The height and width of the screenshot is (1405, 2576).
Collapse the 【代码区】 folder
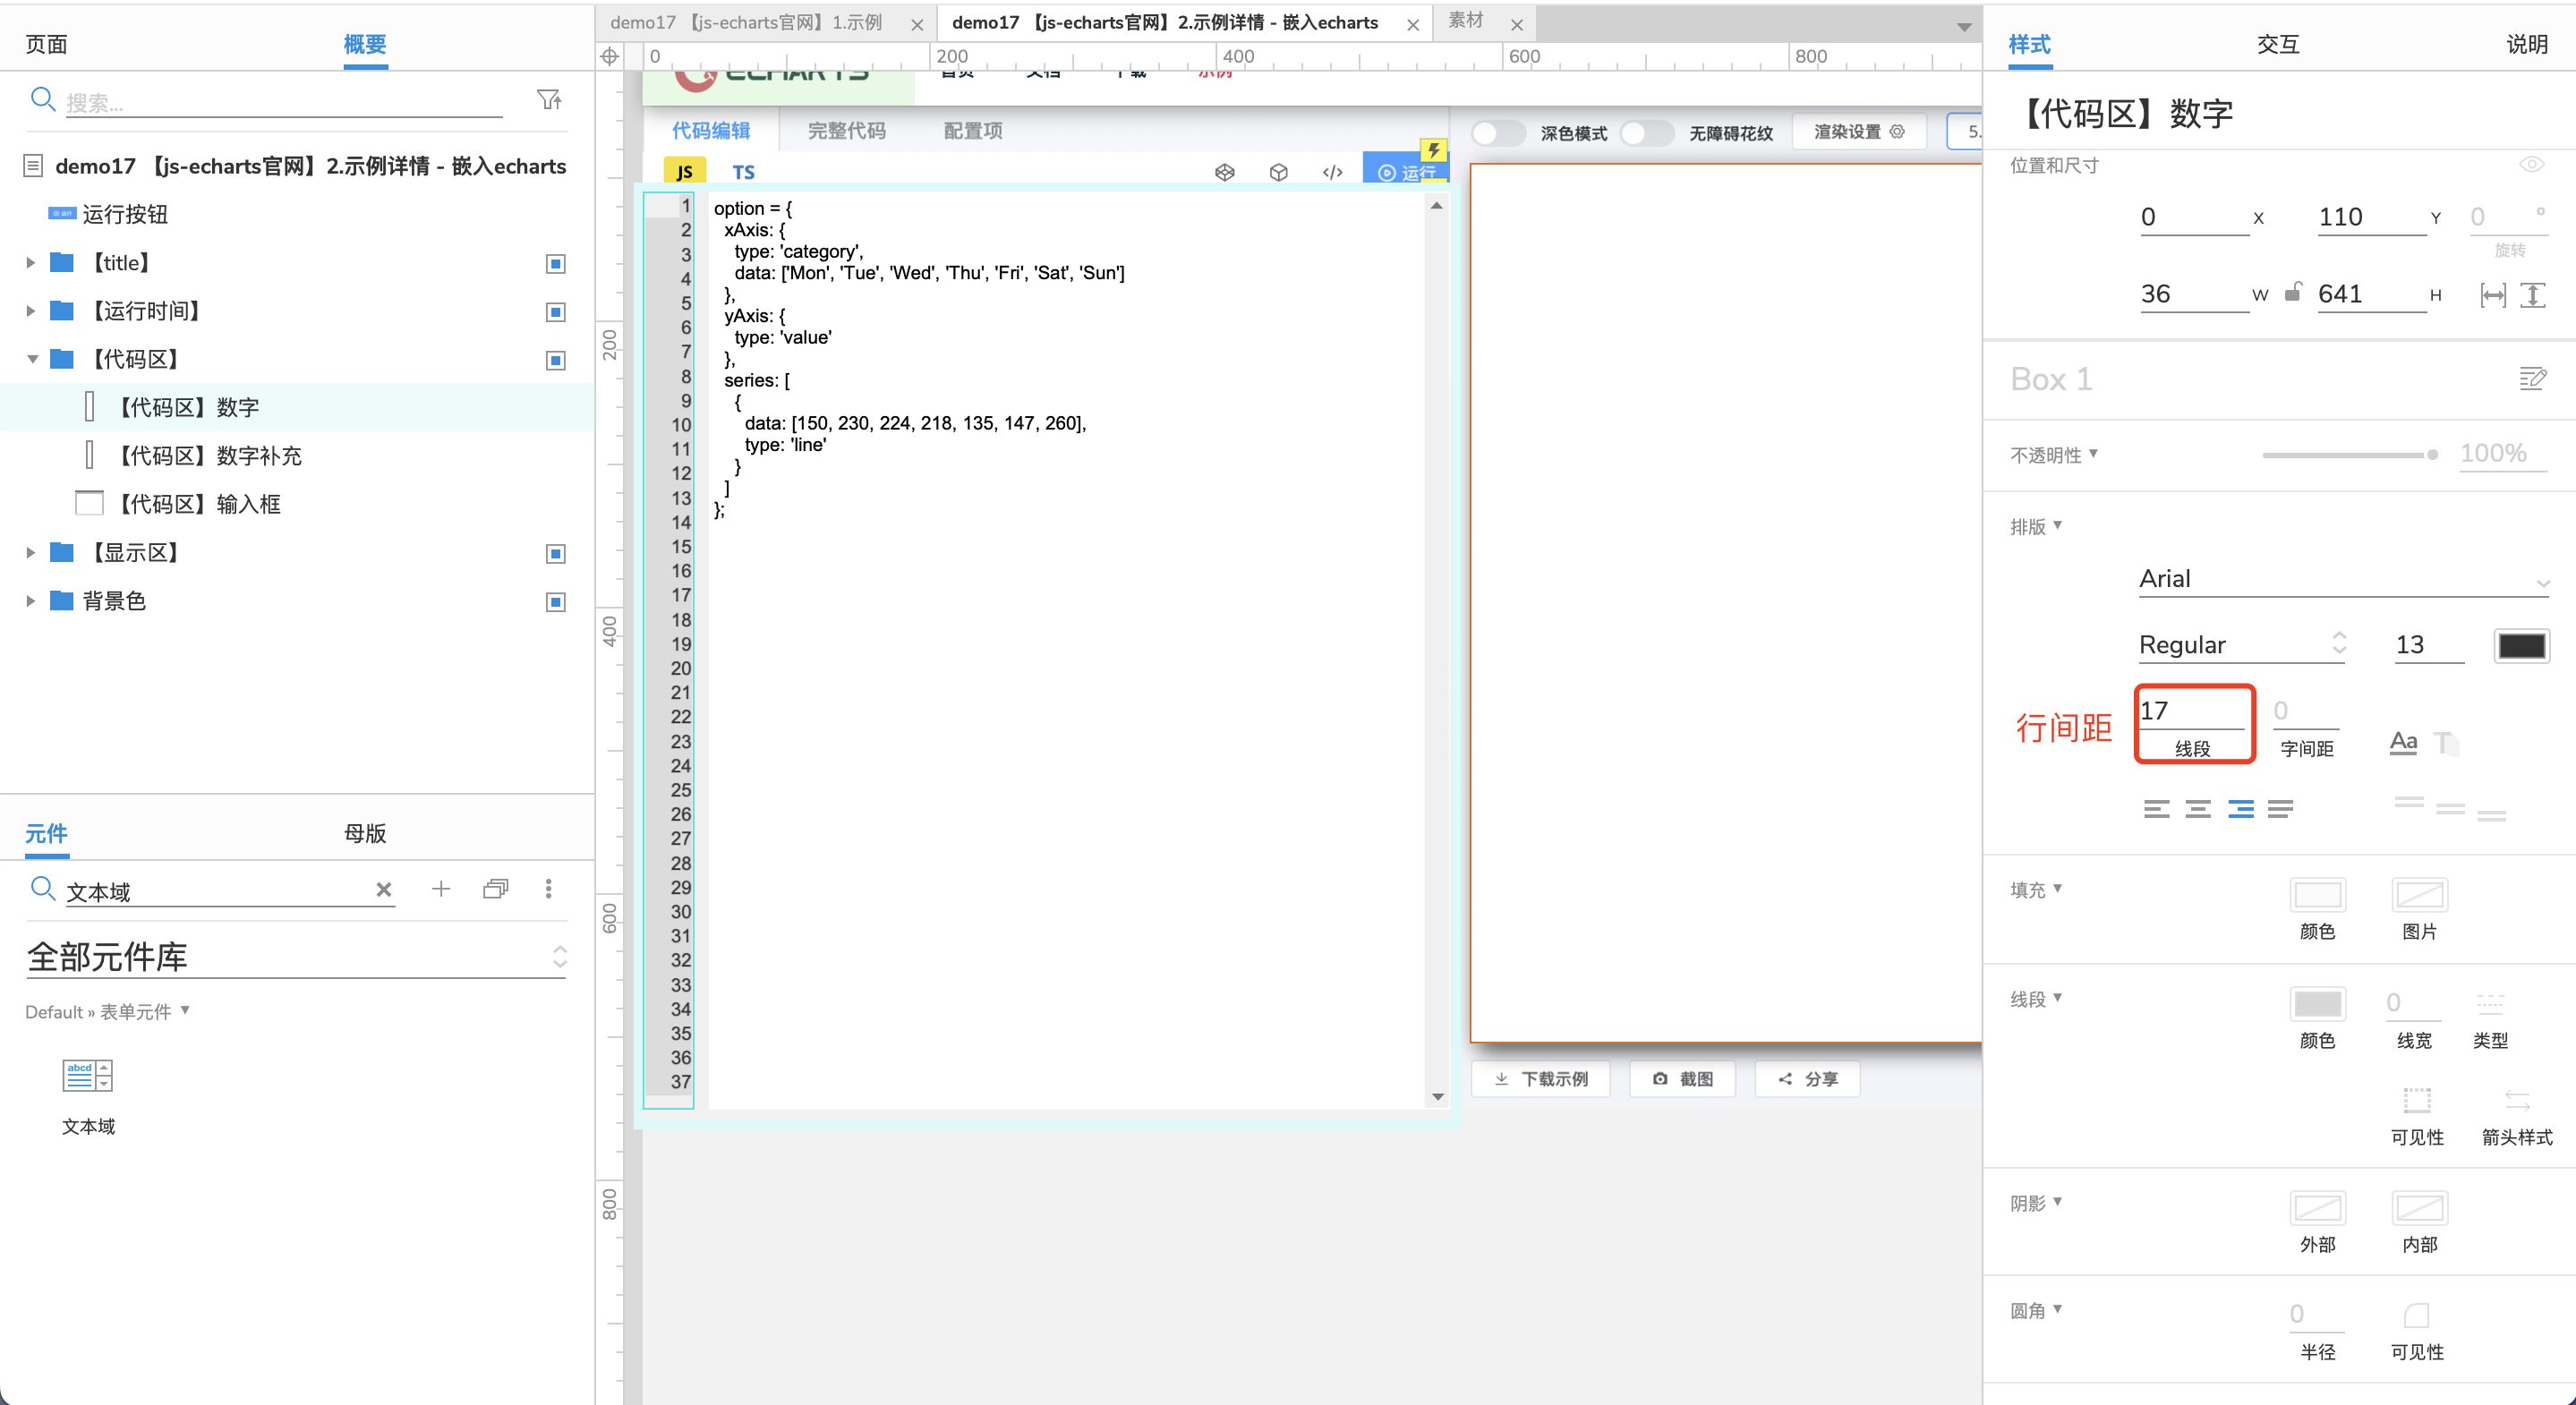coord(32,359)
